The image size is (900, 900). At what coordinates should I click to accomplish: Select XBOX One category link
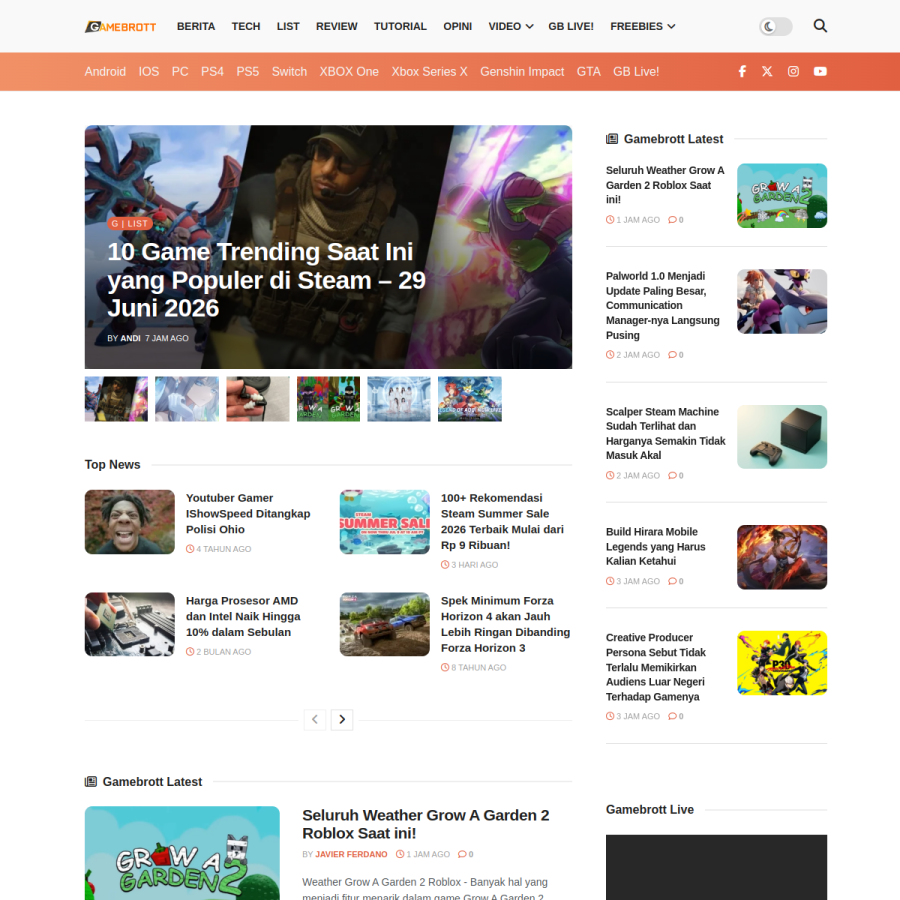coord(349,72)
